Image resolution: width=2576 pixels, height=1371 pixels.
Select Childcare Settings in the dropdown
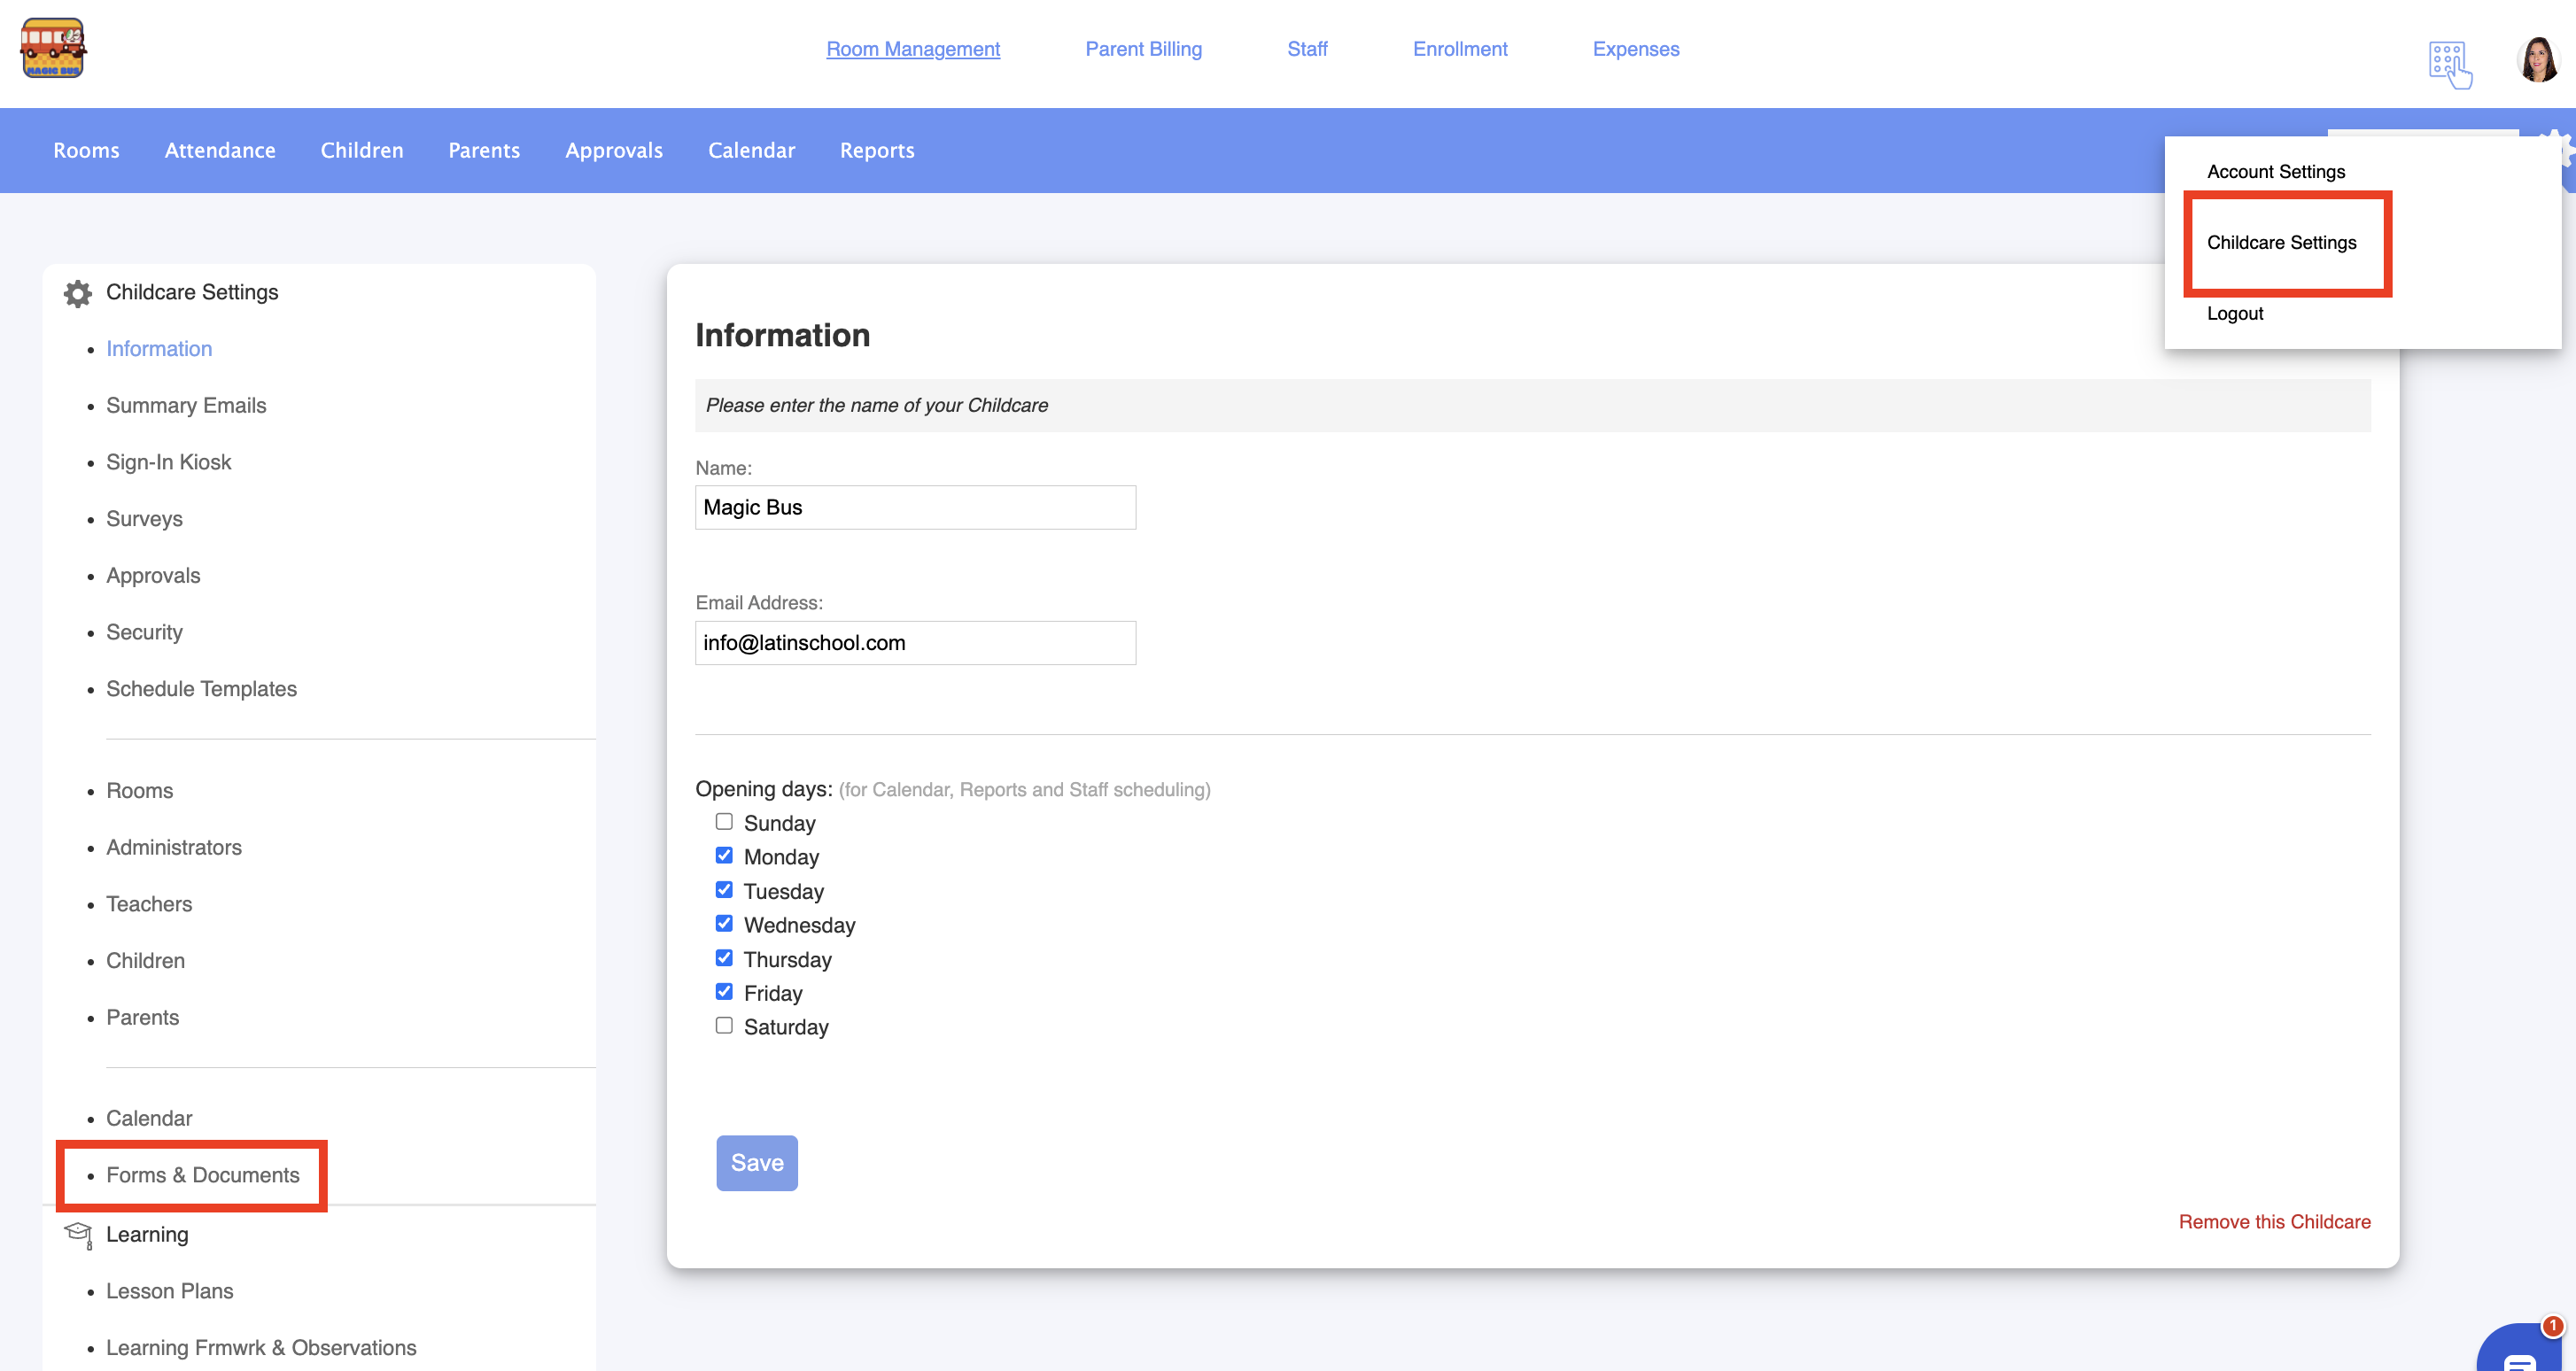(2281, 243)
